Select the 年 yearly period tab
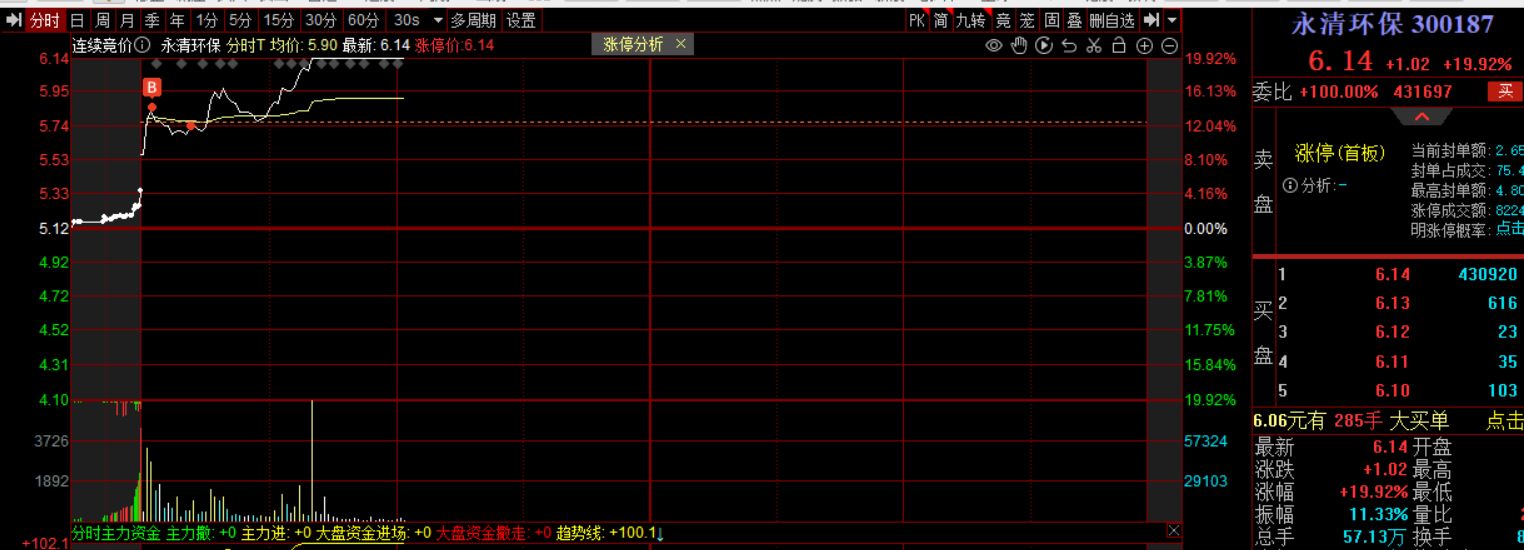The height and width of the screenshot is (550, 1524). click(177, 20)
